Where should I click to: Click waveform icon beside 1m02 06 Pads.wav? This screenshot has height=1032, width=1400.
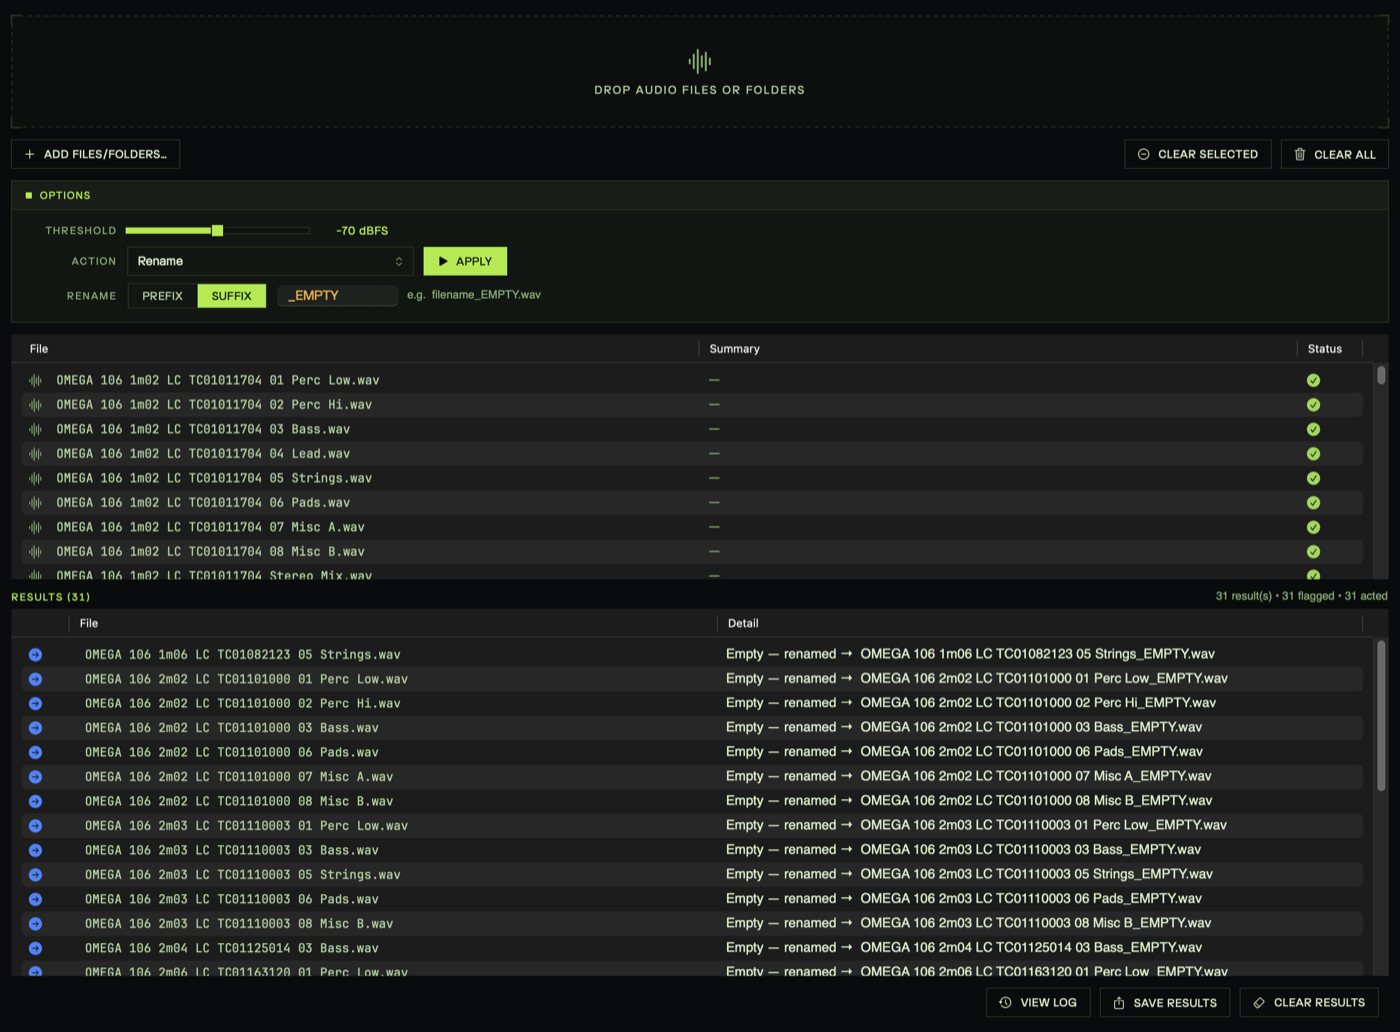tap(36, 503)
